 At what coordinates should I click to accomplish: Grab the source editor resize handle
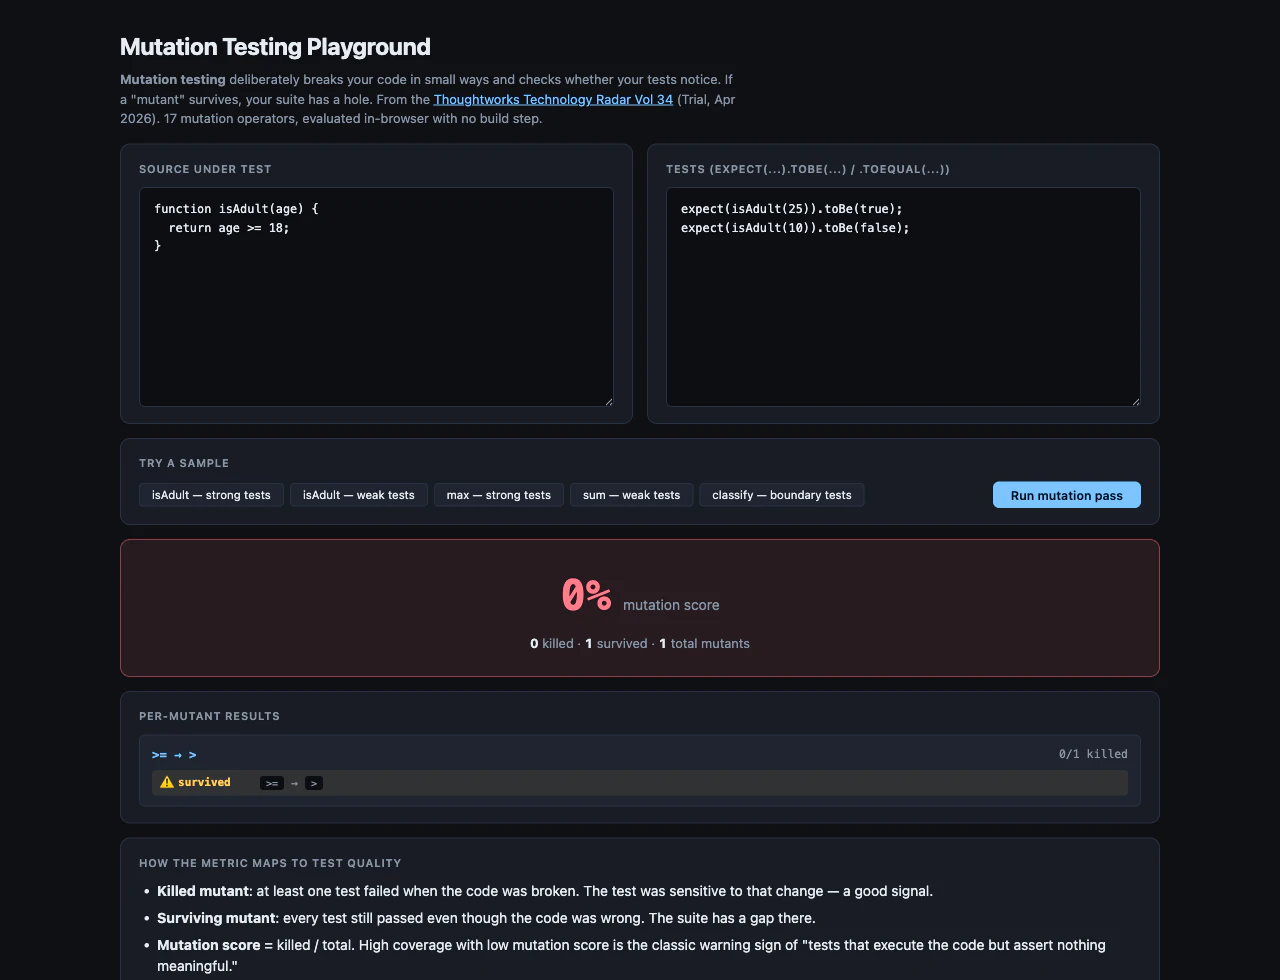tap(608, 401)
